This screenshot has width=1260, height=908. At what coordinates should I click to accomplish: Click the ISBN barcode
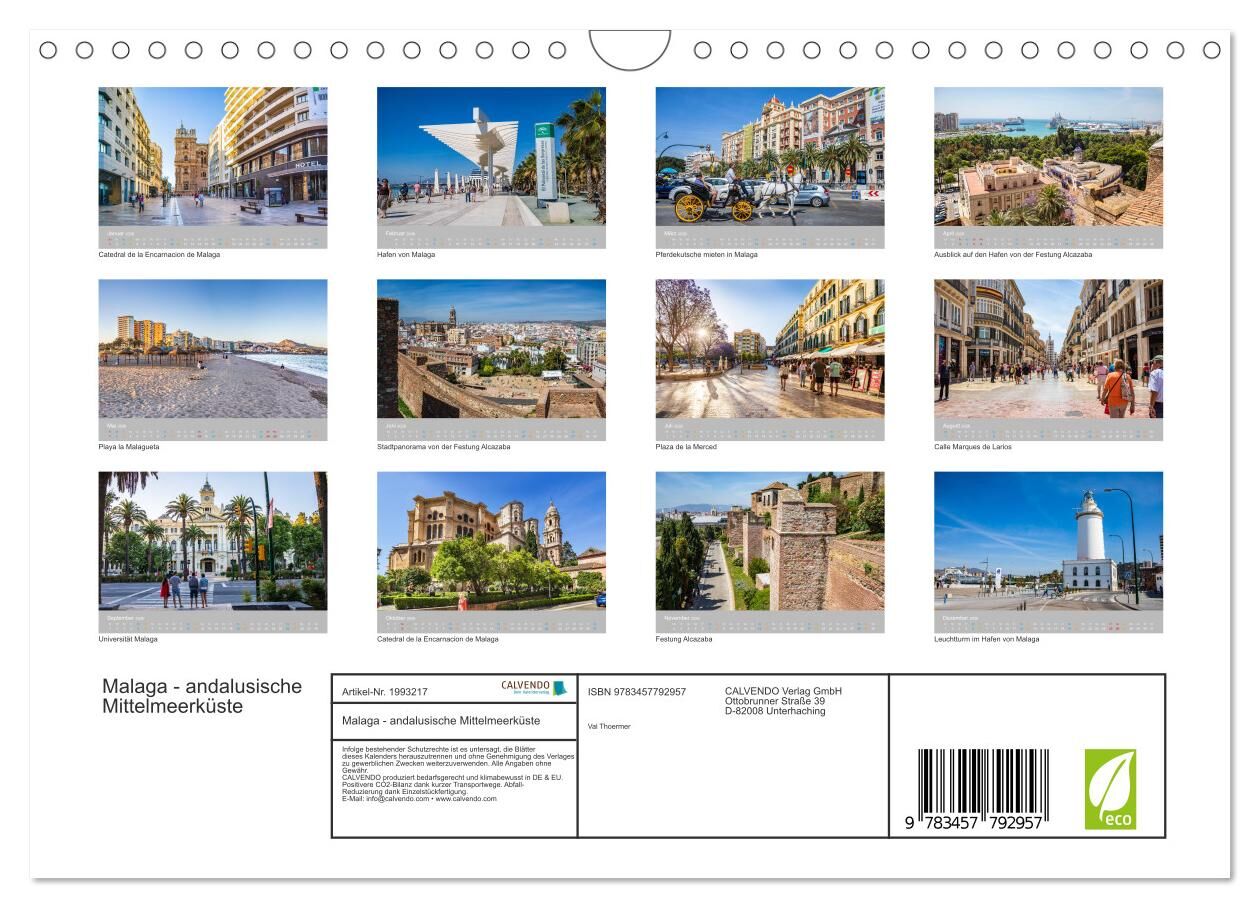[x=983, y=790]
